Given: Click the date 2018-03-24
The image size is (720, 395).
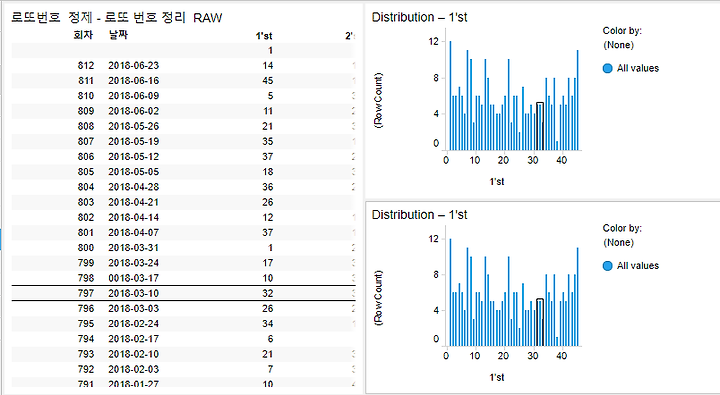Looking at the screenshot, I should [x=134, y=263].
